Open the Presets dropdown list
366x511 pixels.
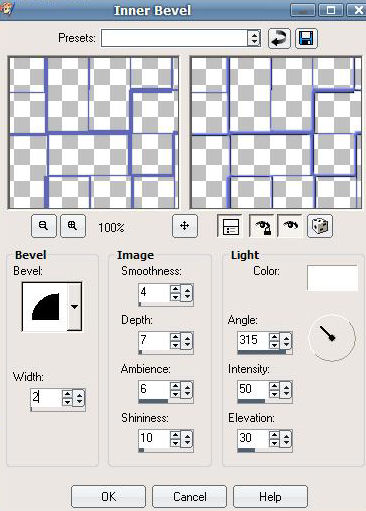point(254,38)
